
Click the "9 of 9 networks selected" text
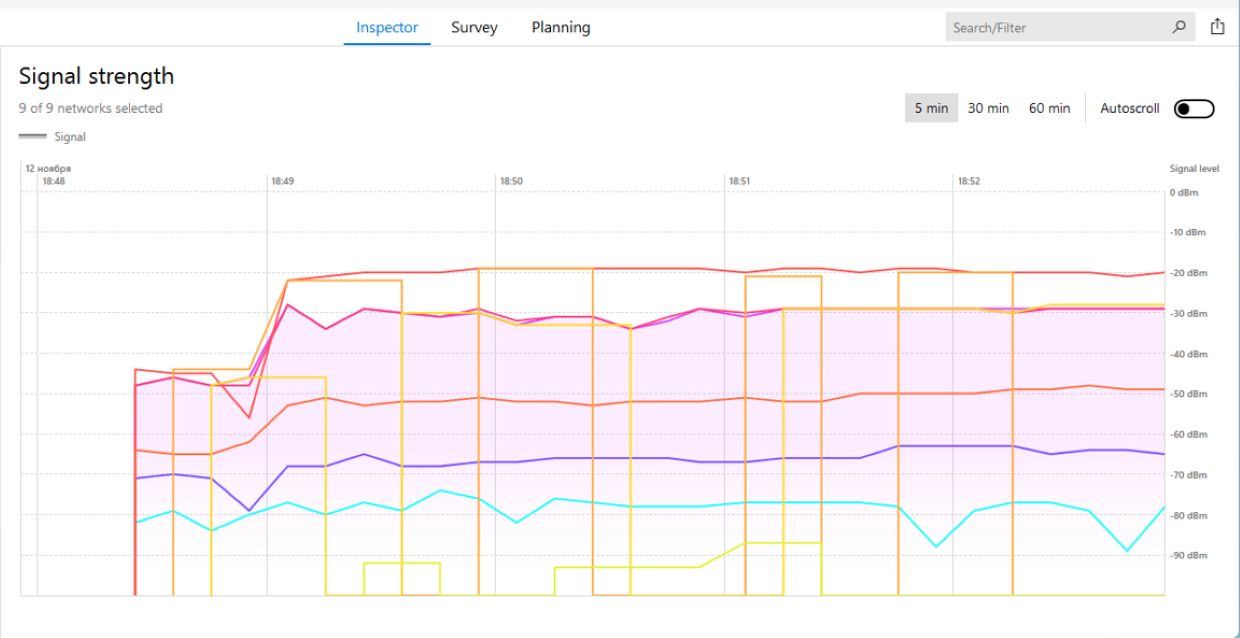90,108
